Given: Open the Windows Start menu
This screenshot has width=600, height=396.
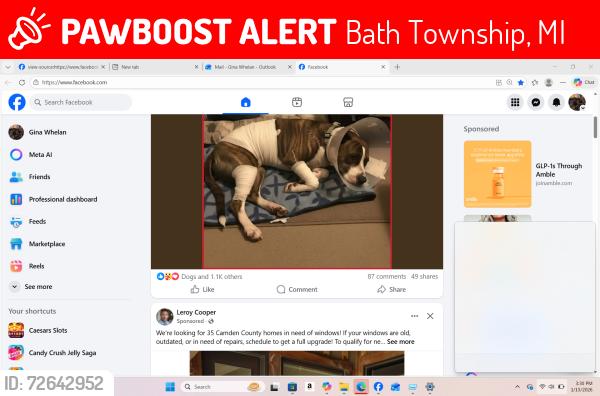Looking at the screenshot, I should click(170, 387).
